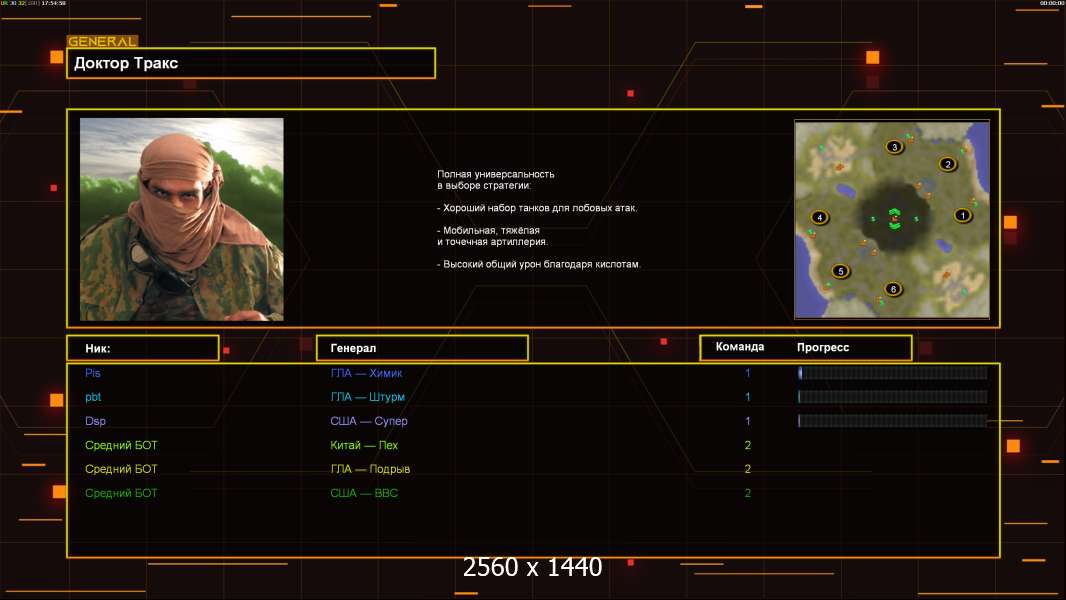Click the loading progress bar for Pis

[892, 373]
